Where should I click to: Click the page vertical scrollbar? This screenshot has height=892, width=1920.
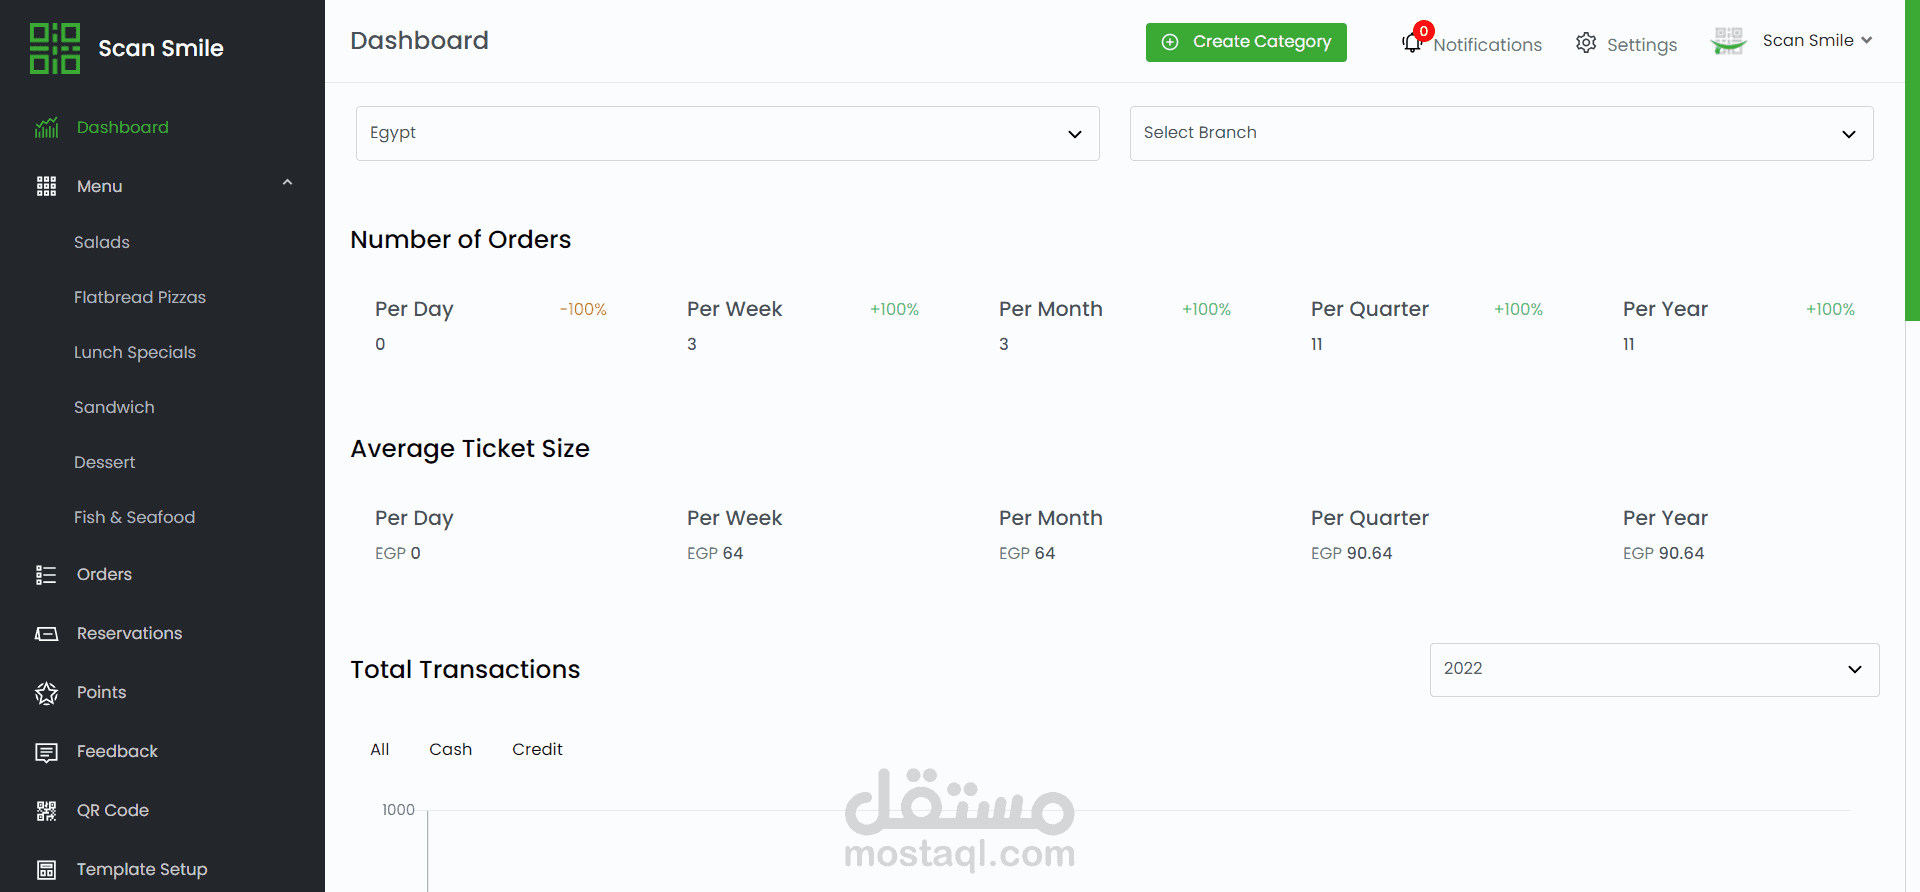tap(1912, 160)
